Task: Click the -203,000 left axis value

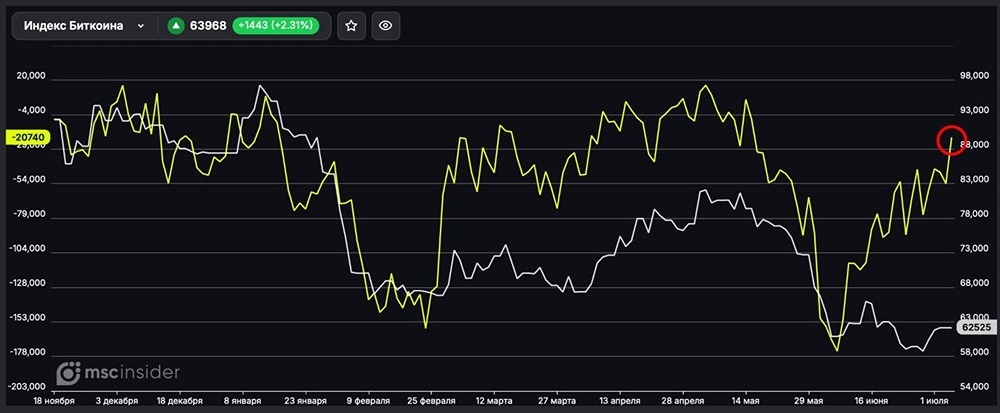Action: [x=28, y=387]
